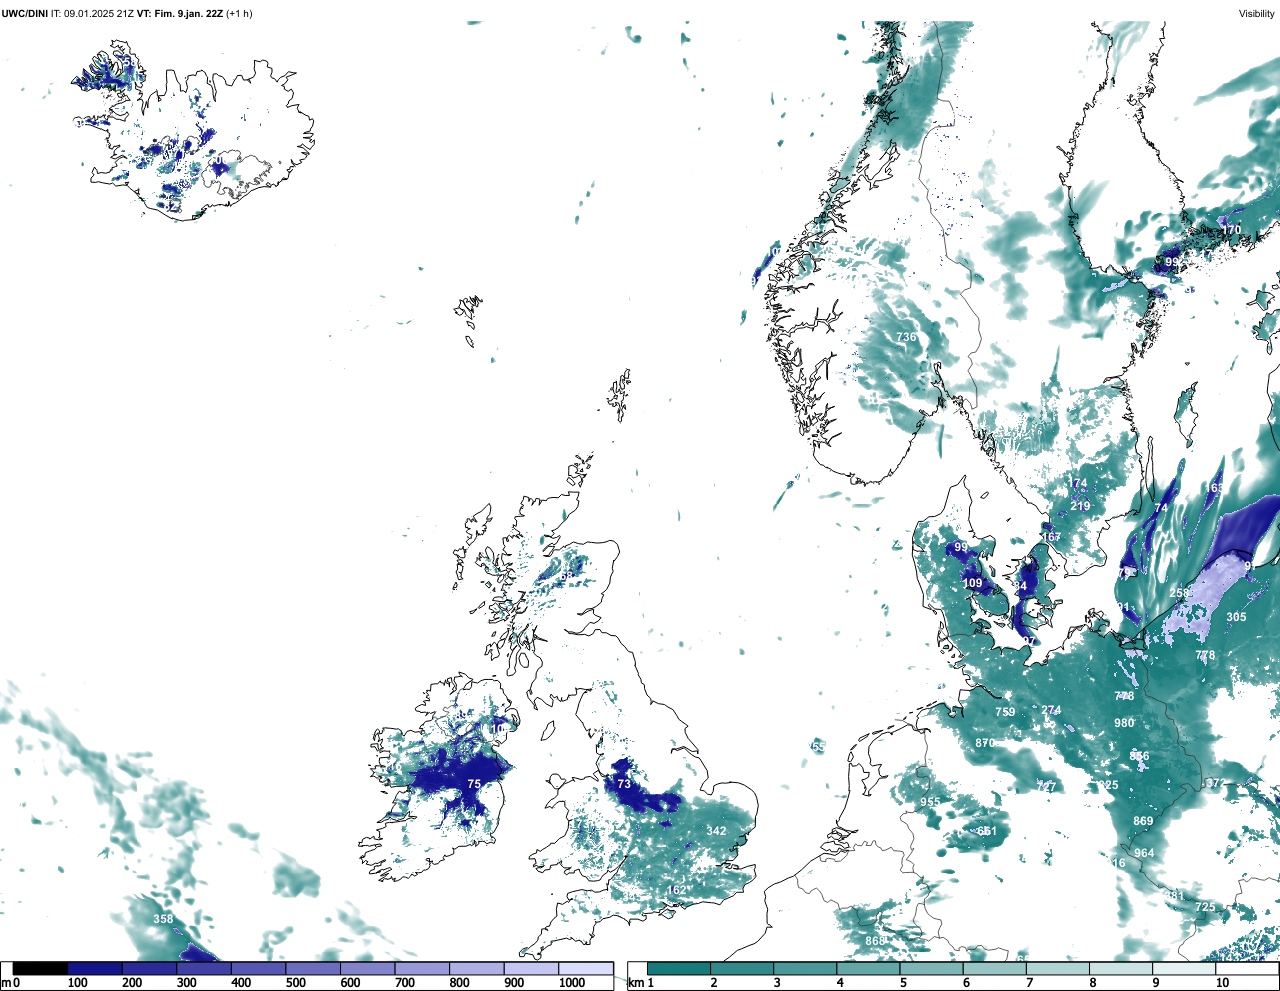Viewport: 1280px width, 991px height.
Task: Click the '759' value over northern Germany
Action: pyautogui.click(x=1005, y=712)
